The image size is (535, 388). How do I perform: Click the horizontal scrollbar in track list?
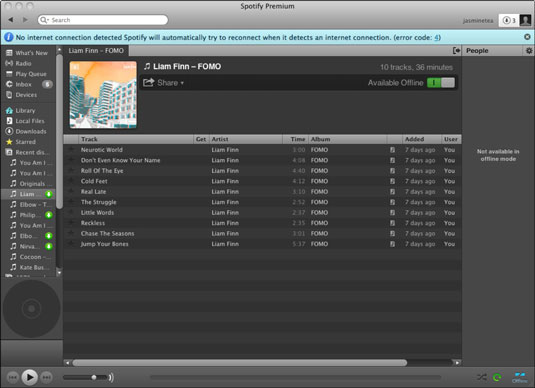[x=240, y=363]
